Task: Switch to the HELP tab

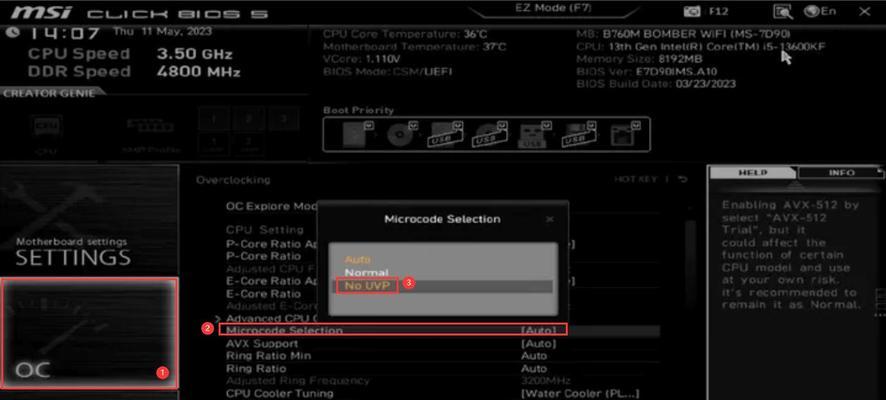Action: [753, 173]
